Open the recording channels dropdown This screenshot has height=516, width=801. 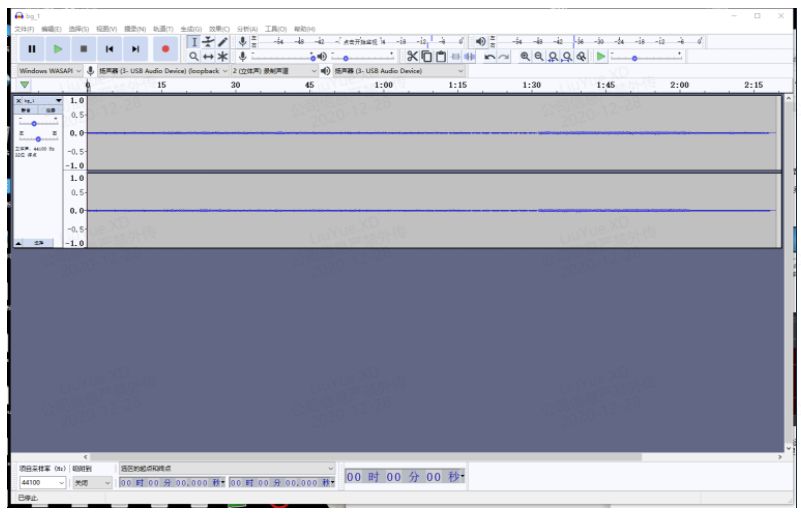274,71
